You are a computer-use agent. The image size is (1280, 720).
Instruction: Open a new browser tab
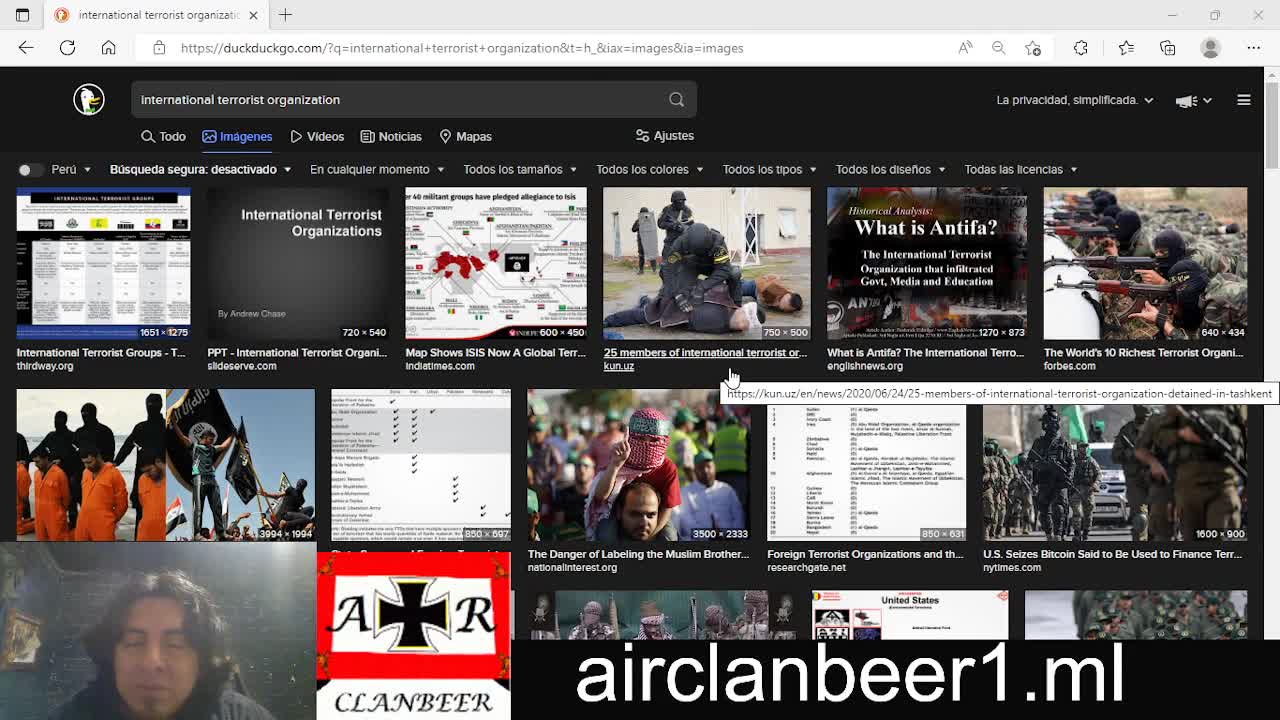point(286,15)
